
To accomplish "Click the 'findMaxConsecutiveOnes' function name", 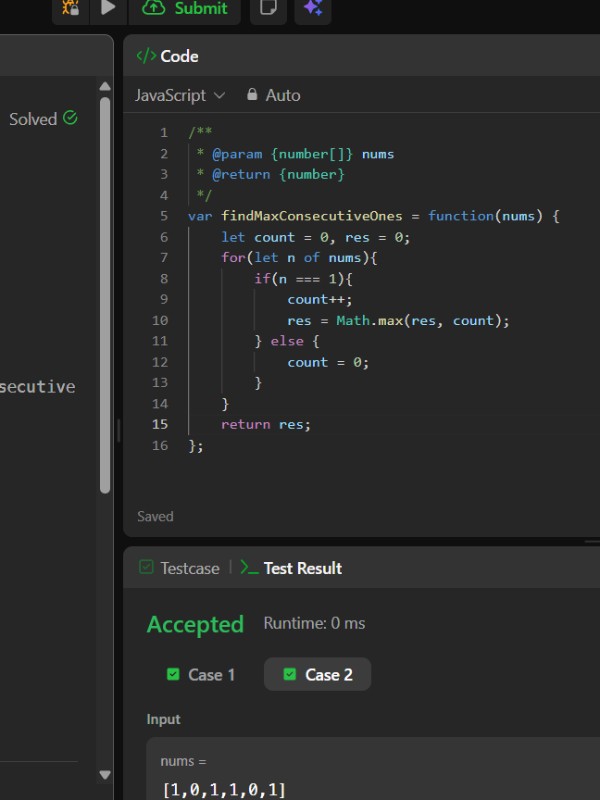I will (311, 216).
